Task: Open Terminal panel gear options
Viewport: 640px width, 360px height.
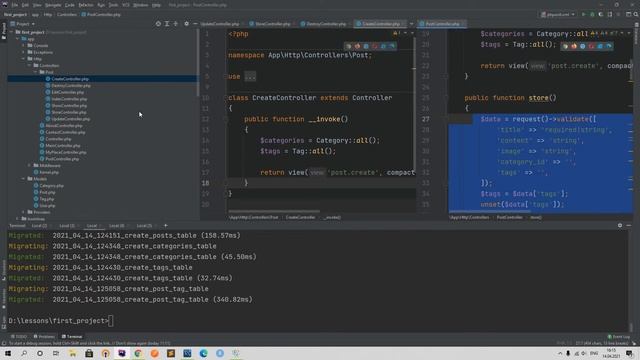Action: [x=620, y=225]
